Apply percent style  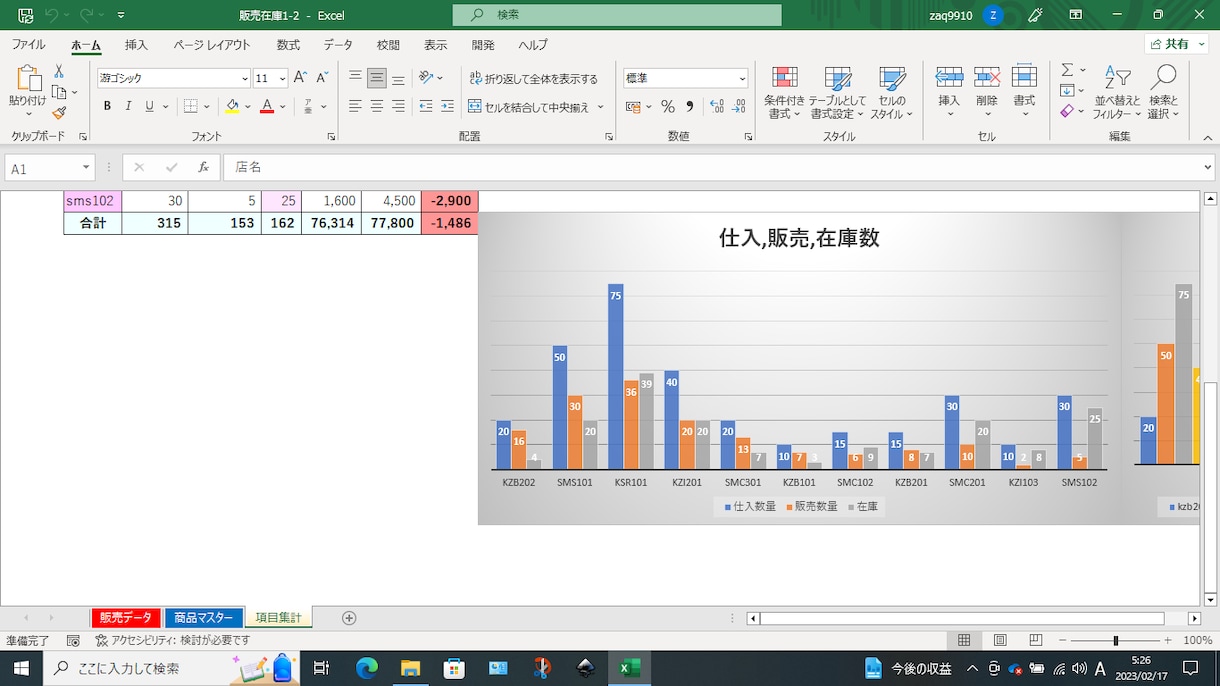[668, 106]
